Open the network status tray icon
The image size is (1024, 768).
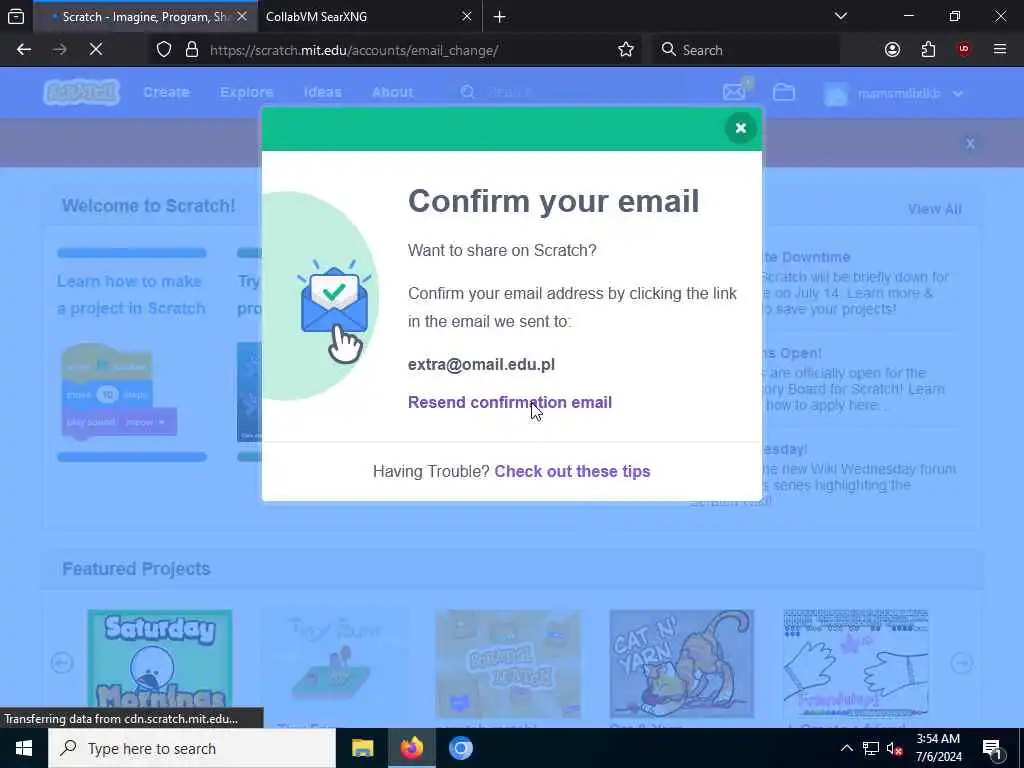click(x=871, y=748)
